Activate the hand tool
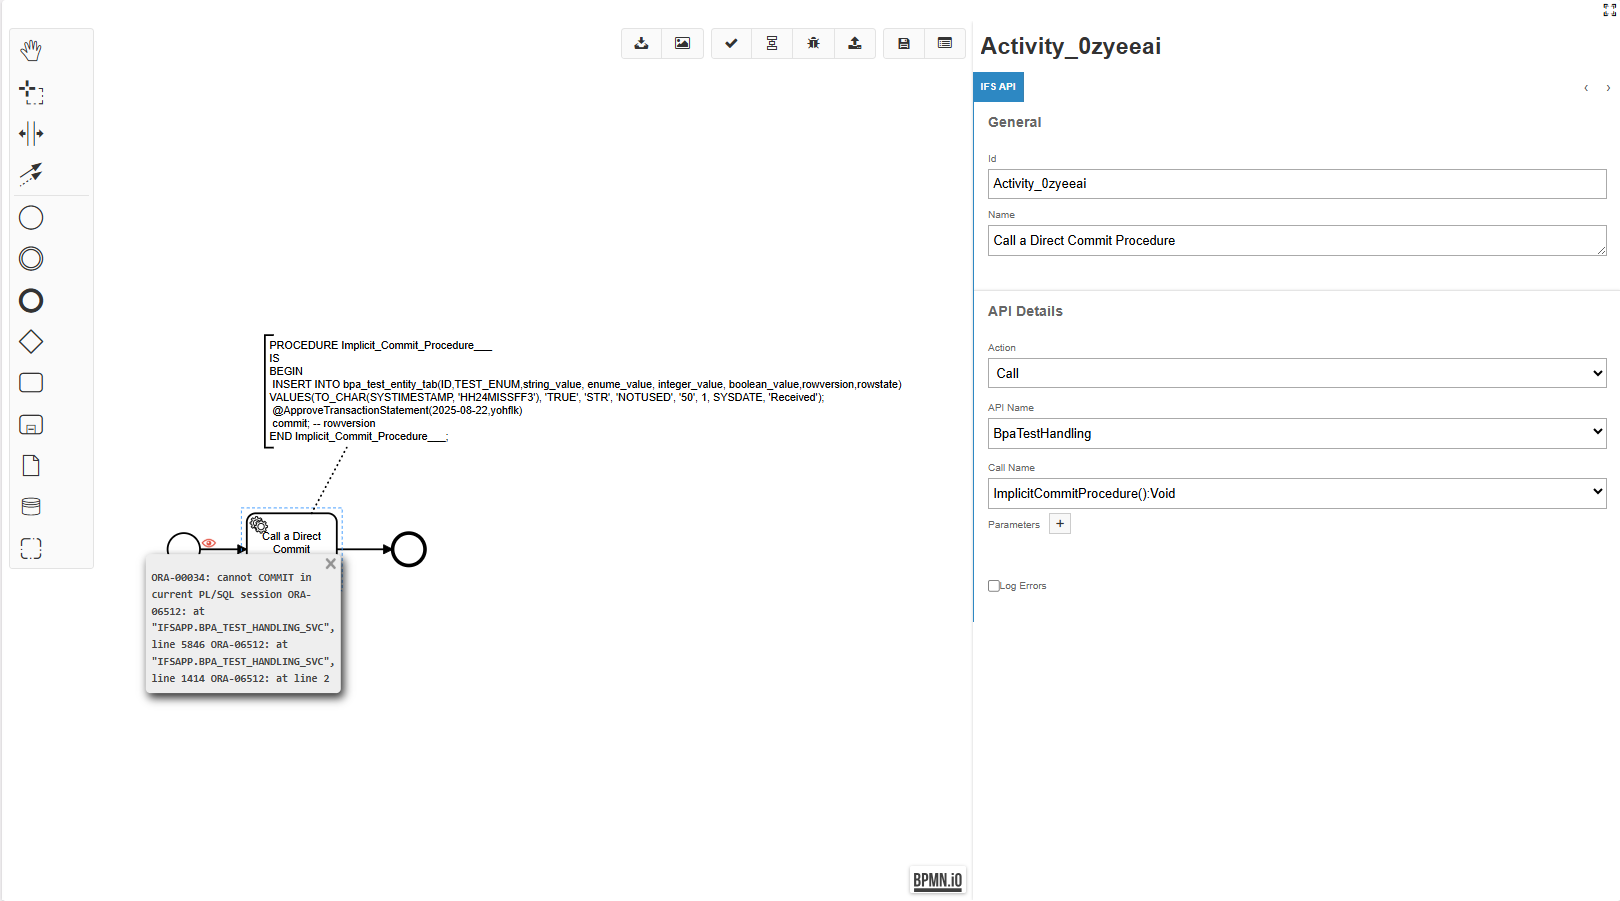1620x901 pixels. click(x=31, y=50)
